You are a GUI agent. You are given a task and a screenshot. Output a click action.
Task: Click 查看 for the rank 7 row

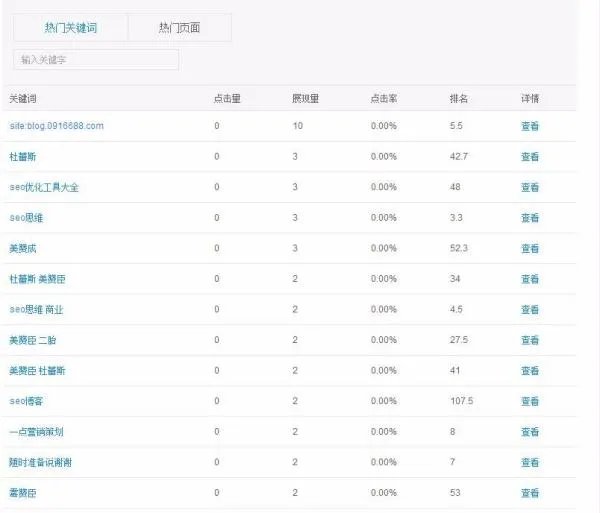pos(530,462)
